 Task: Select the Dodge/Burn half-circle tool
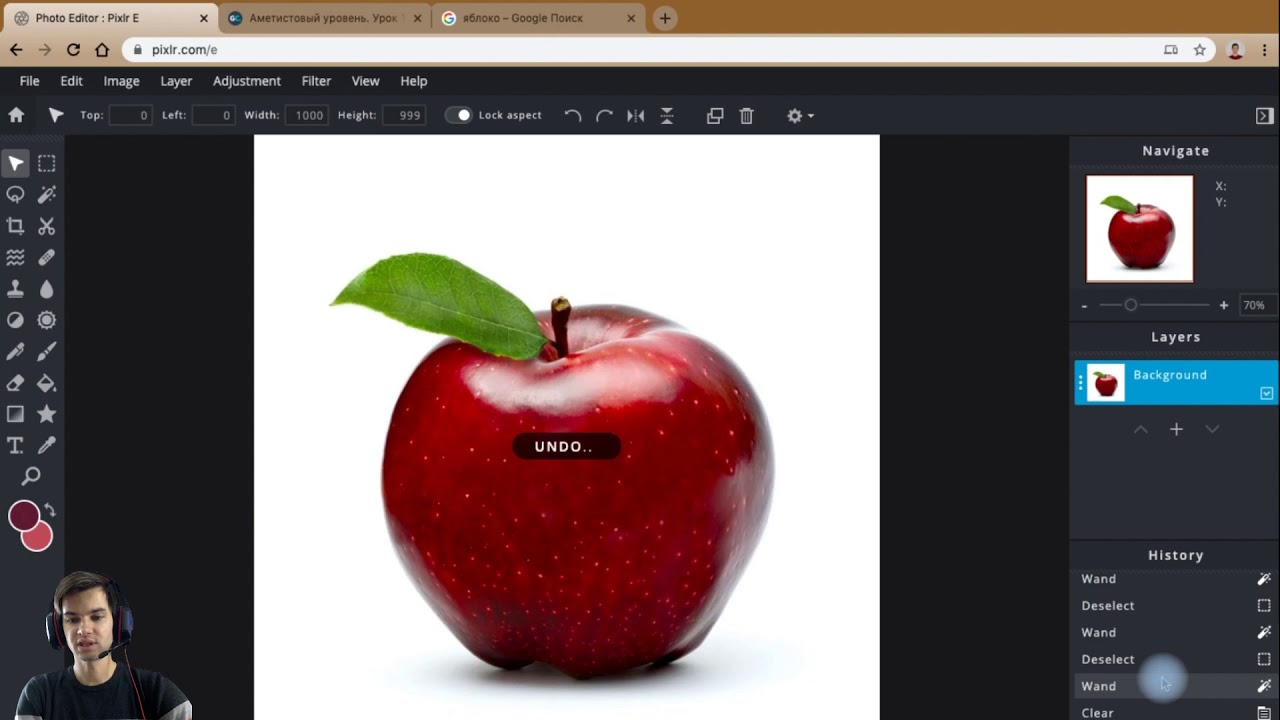click(15, 320)
